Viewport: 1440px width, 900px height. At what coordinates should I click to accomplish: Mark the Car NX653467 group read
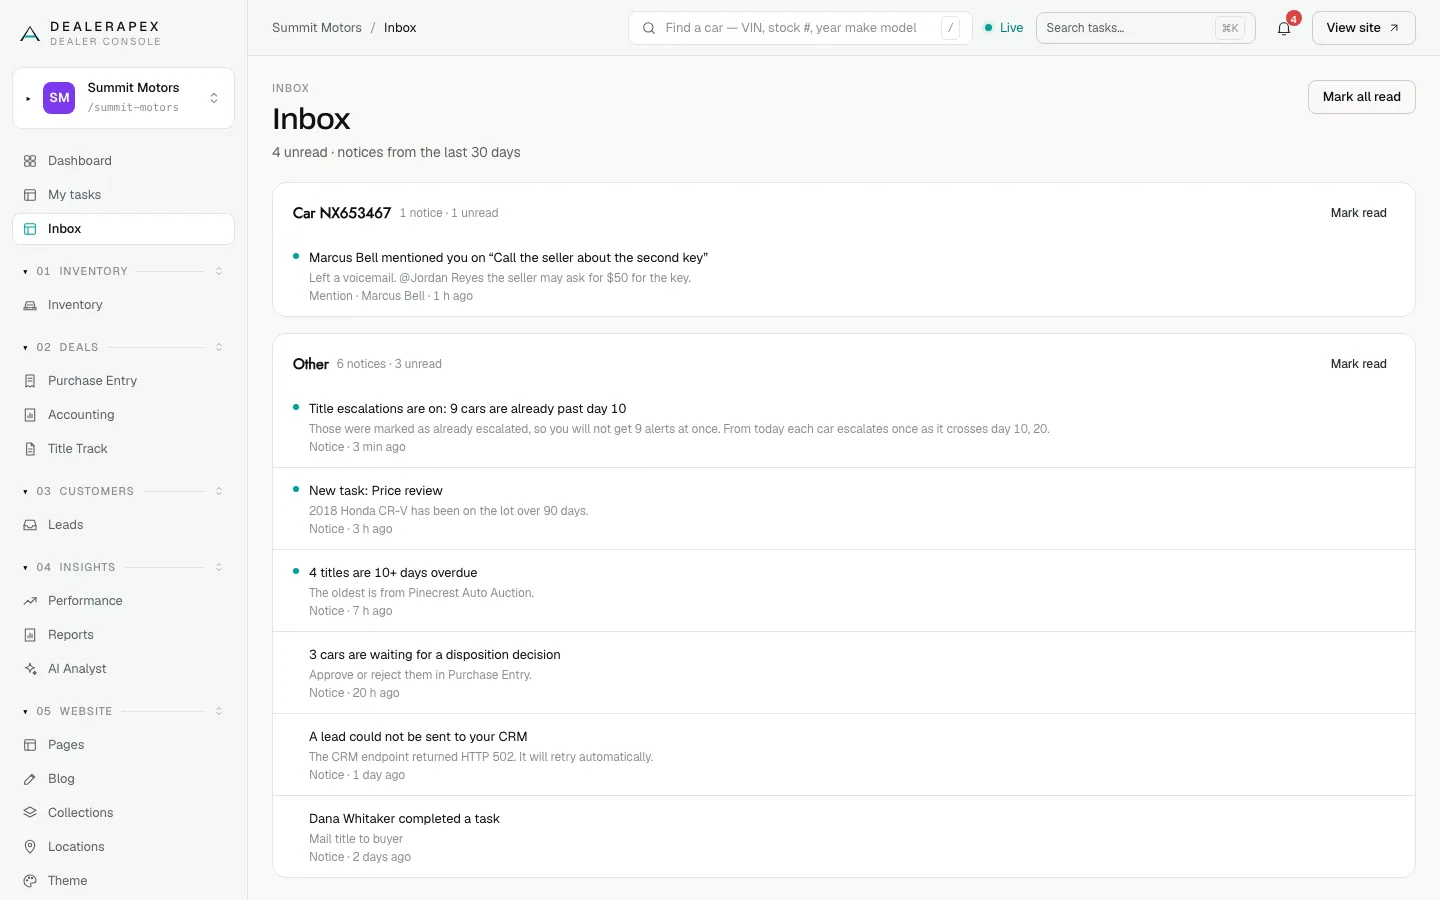tap(1358, 213)
